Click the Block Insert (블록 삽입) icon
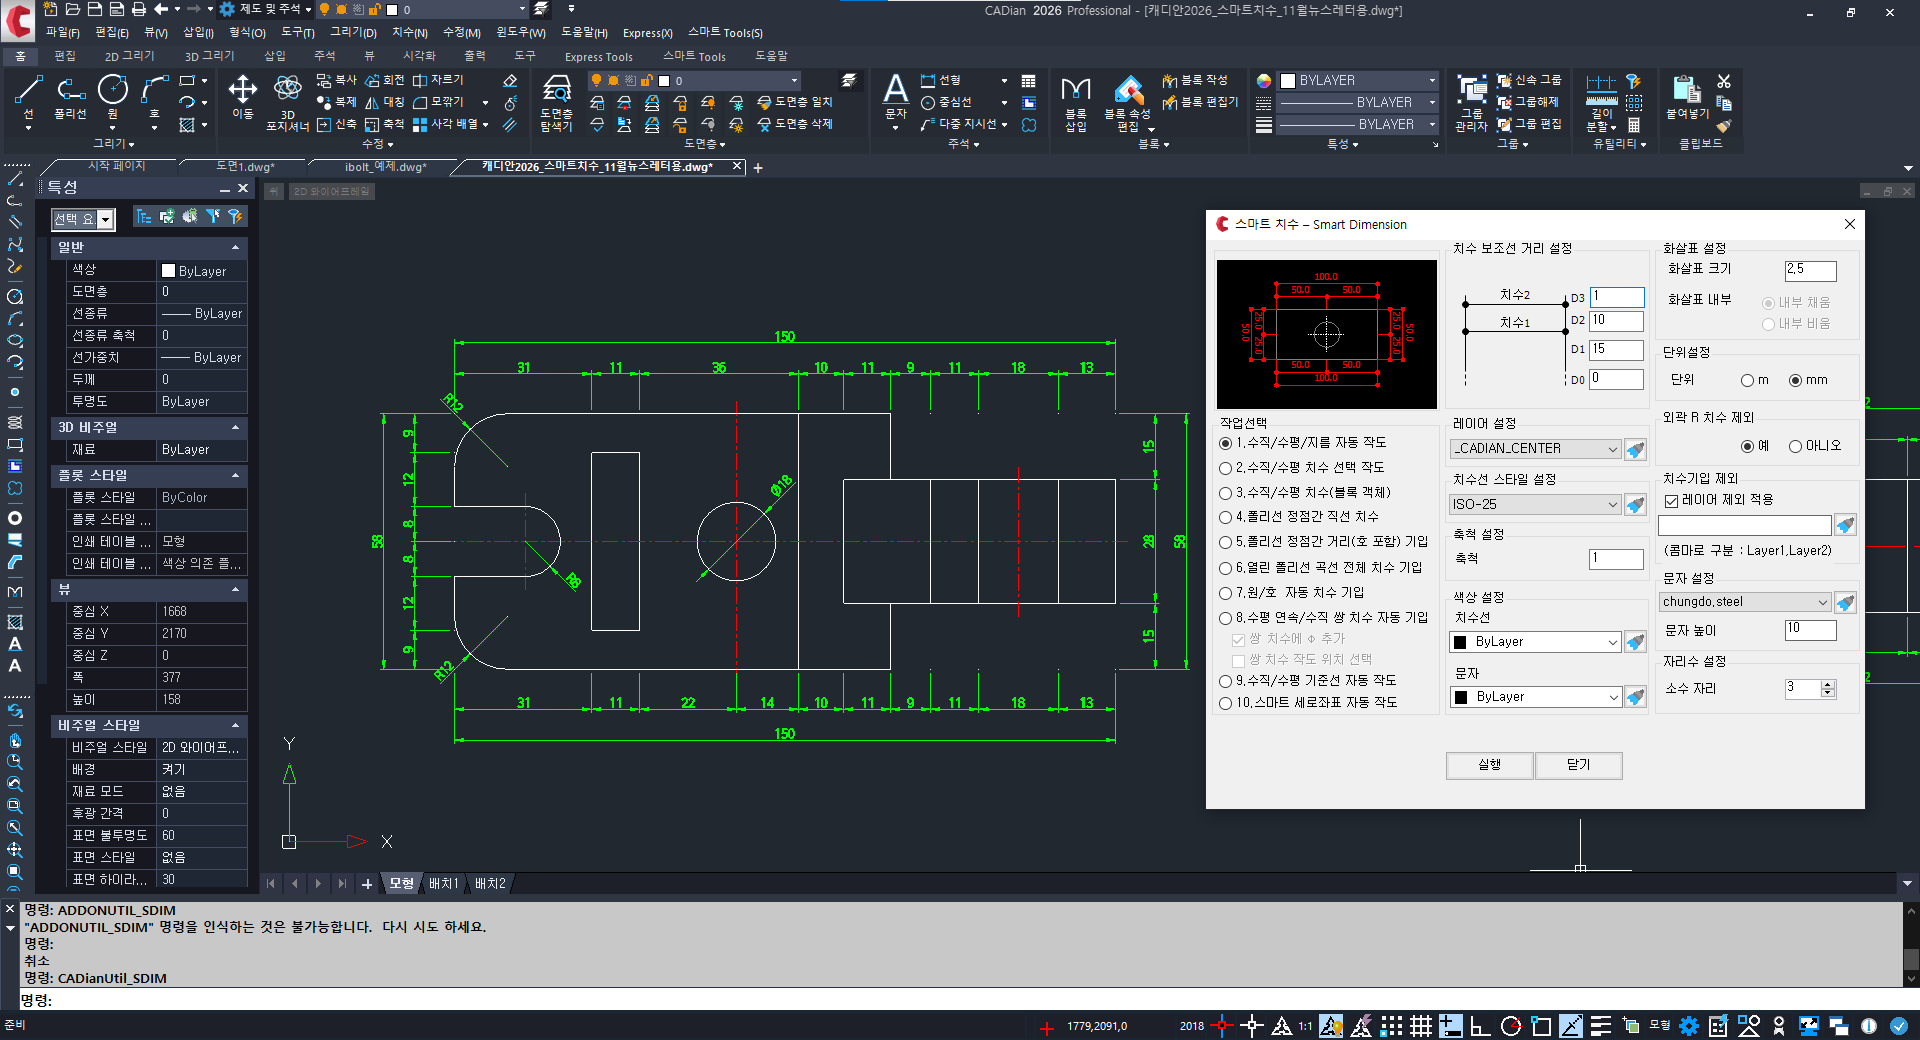The width and height of the screenshot is (1920, 1040). 1075,92
